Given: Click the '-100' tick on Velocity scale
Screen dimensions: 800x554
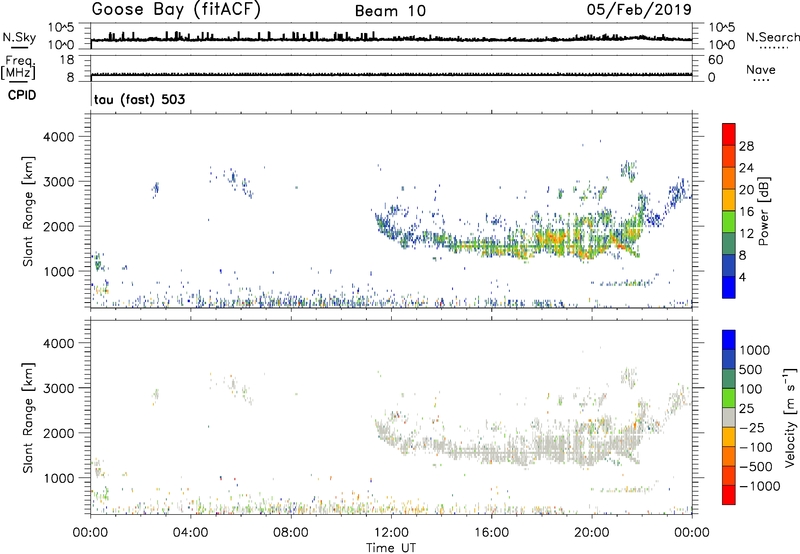Looking at the screenshot, I should pos(756,447).
